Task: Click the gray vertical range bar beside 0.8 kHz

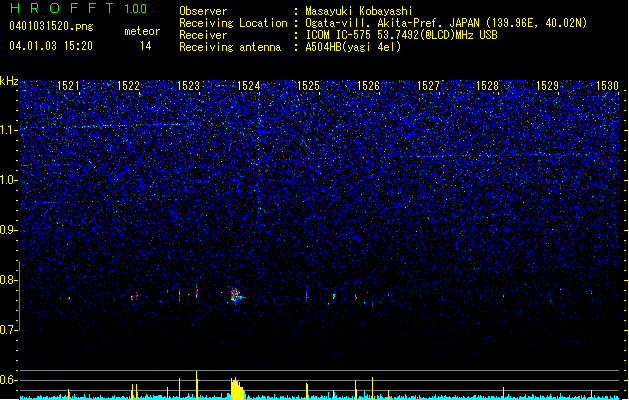Action: pyautogui.click(x=20, y=296)
